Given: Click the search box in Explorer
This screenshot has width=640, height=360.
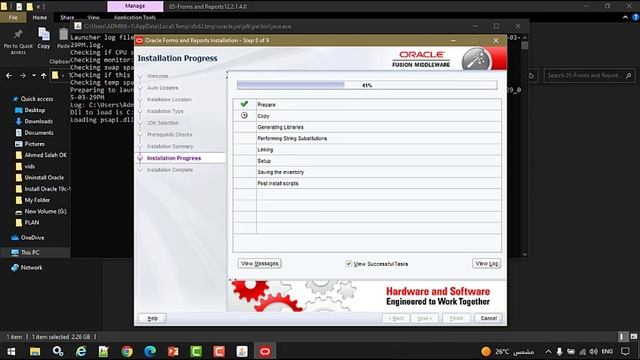Looking at the screenshot, I should 589,76.
